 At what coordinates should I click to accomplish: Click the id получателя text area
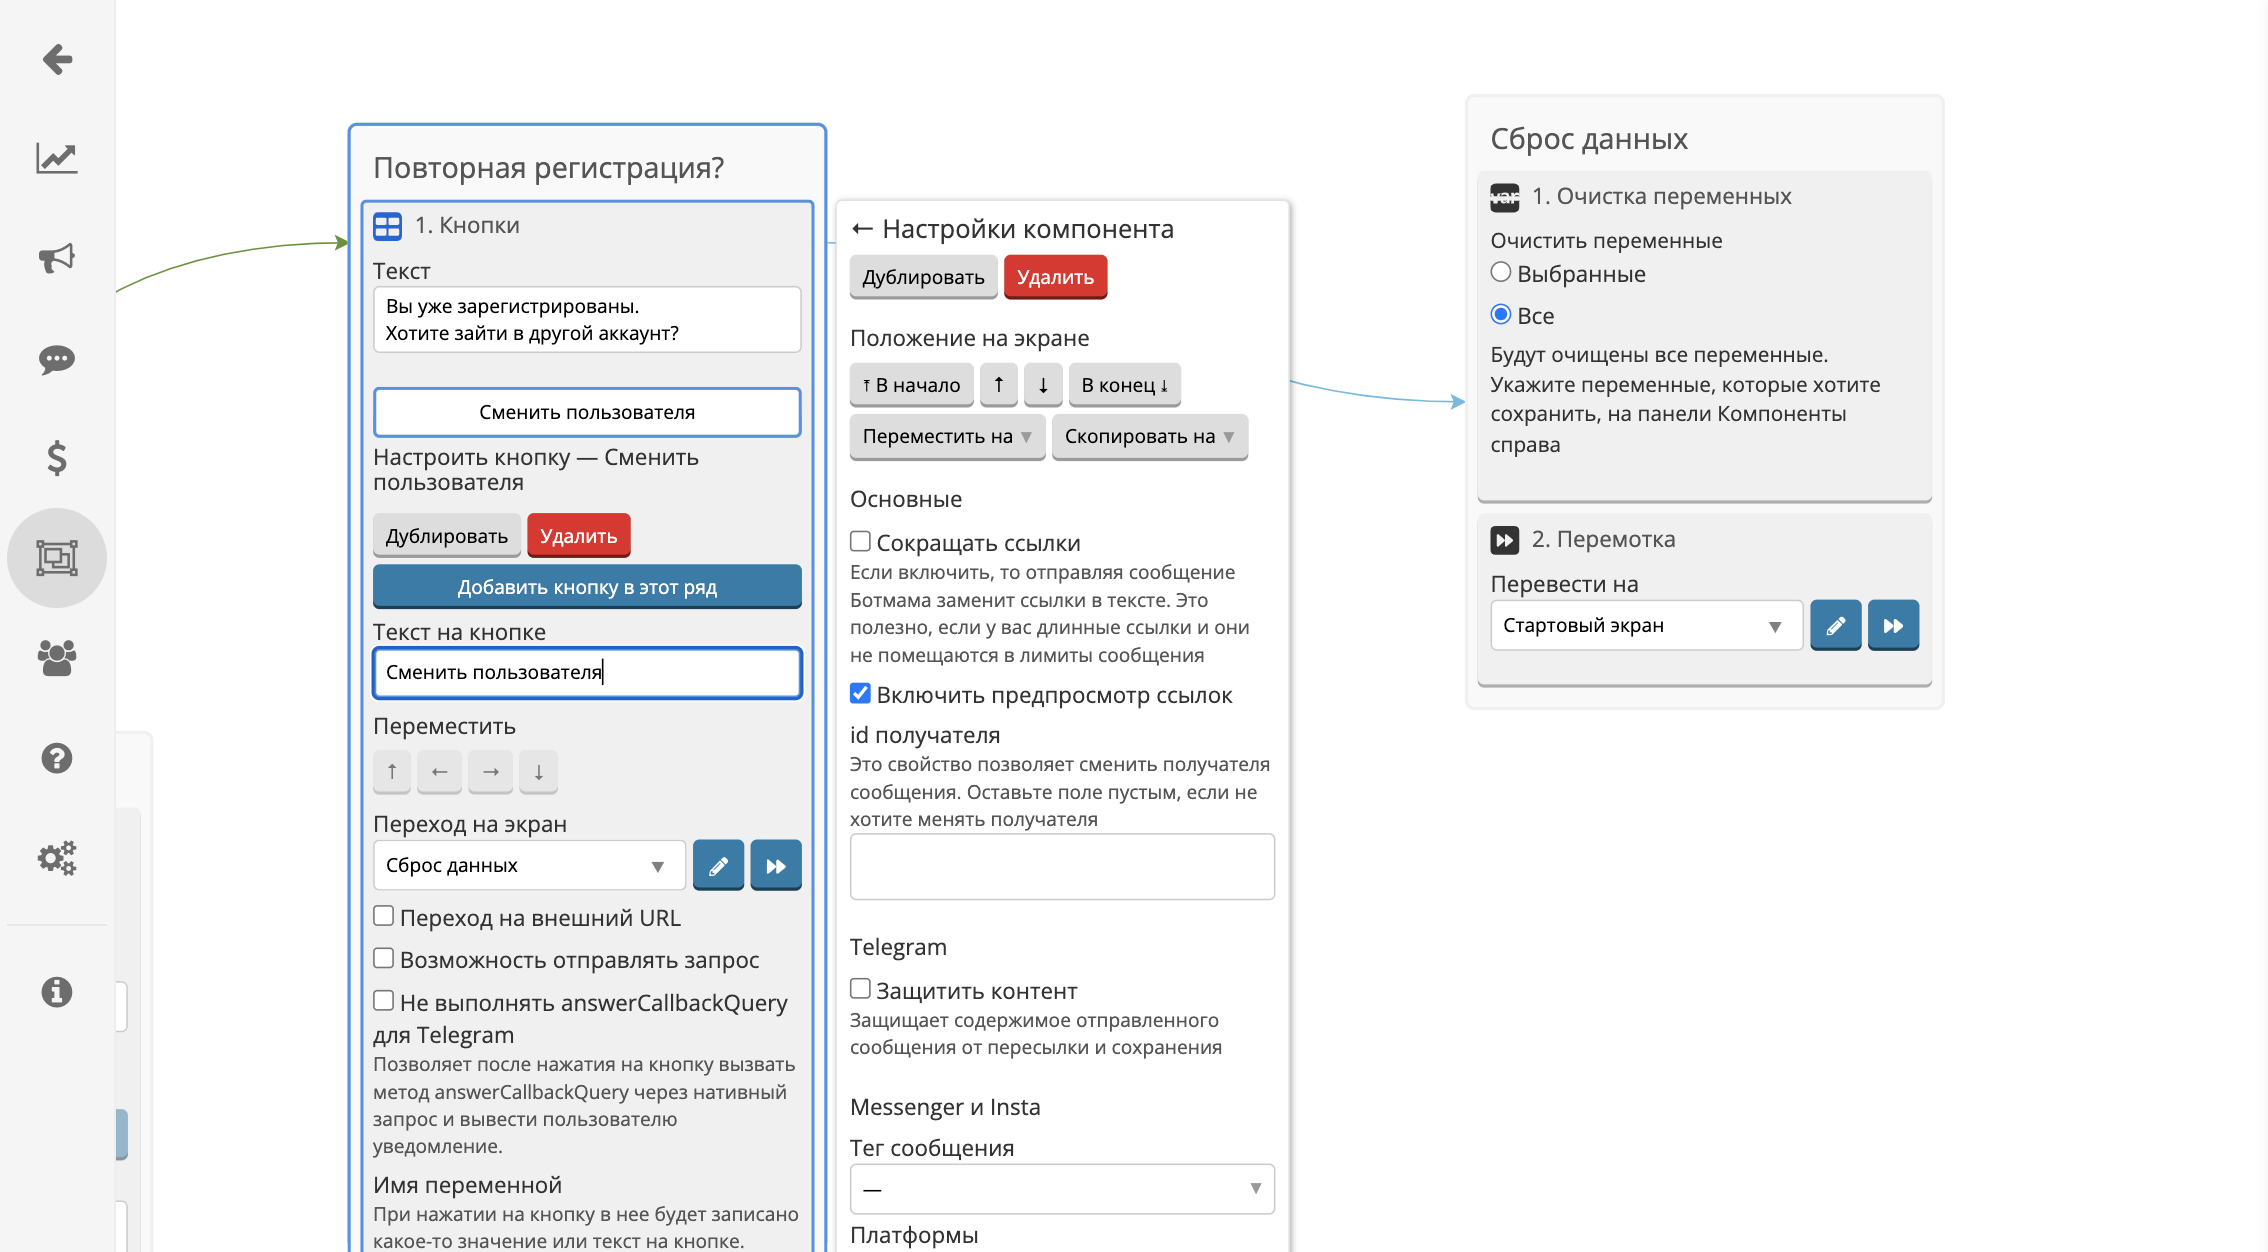click(x=1062, y=867)
